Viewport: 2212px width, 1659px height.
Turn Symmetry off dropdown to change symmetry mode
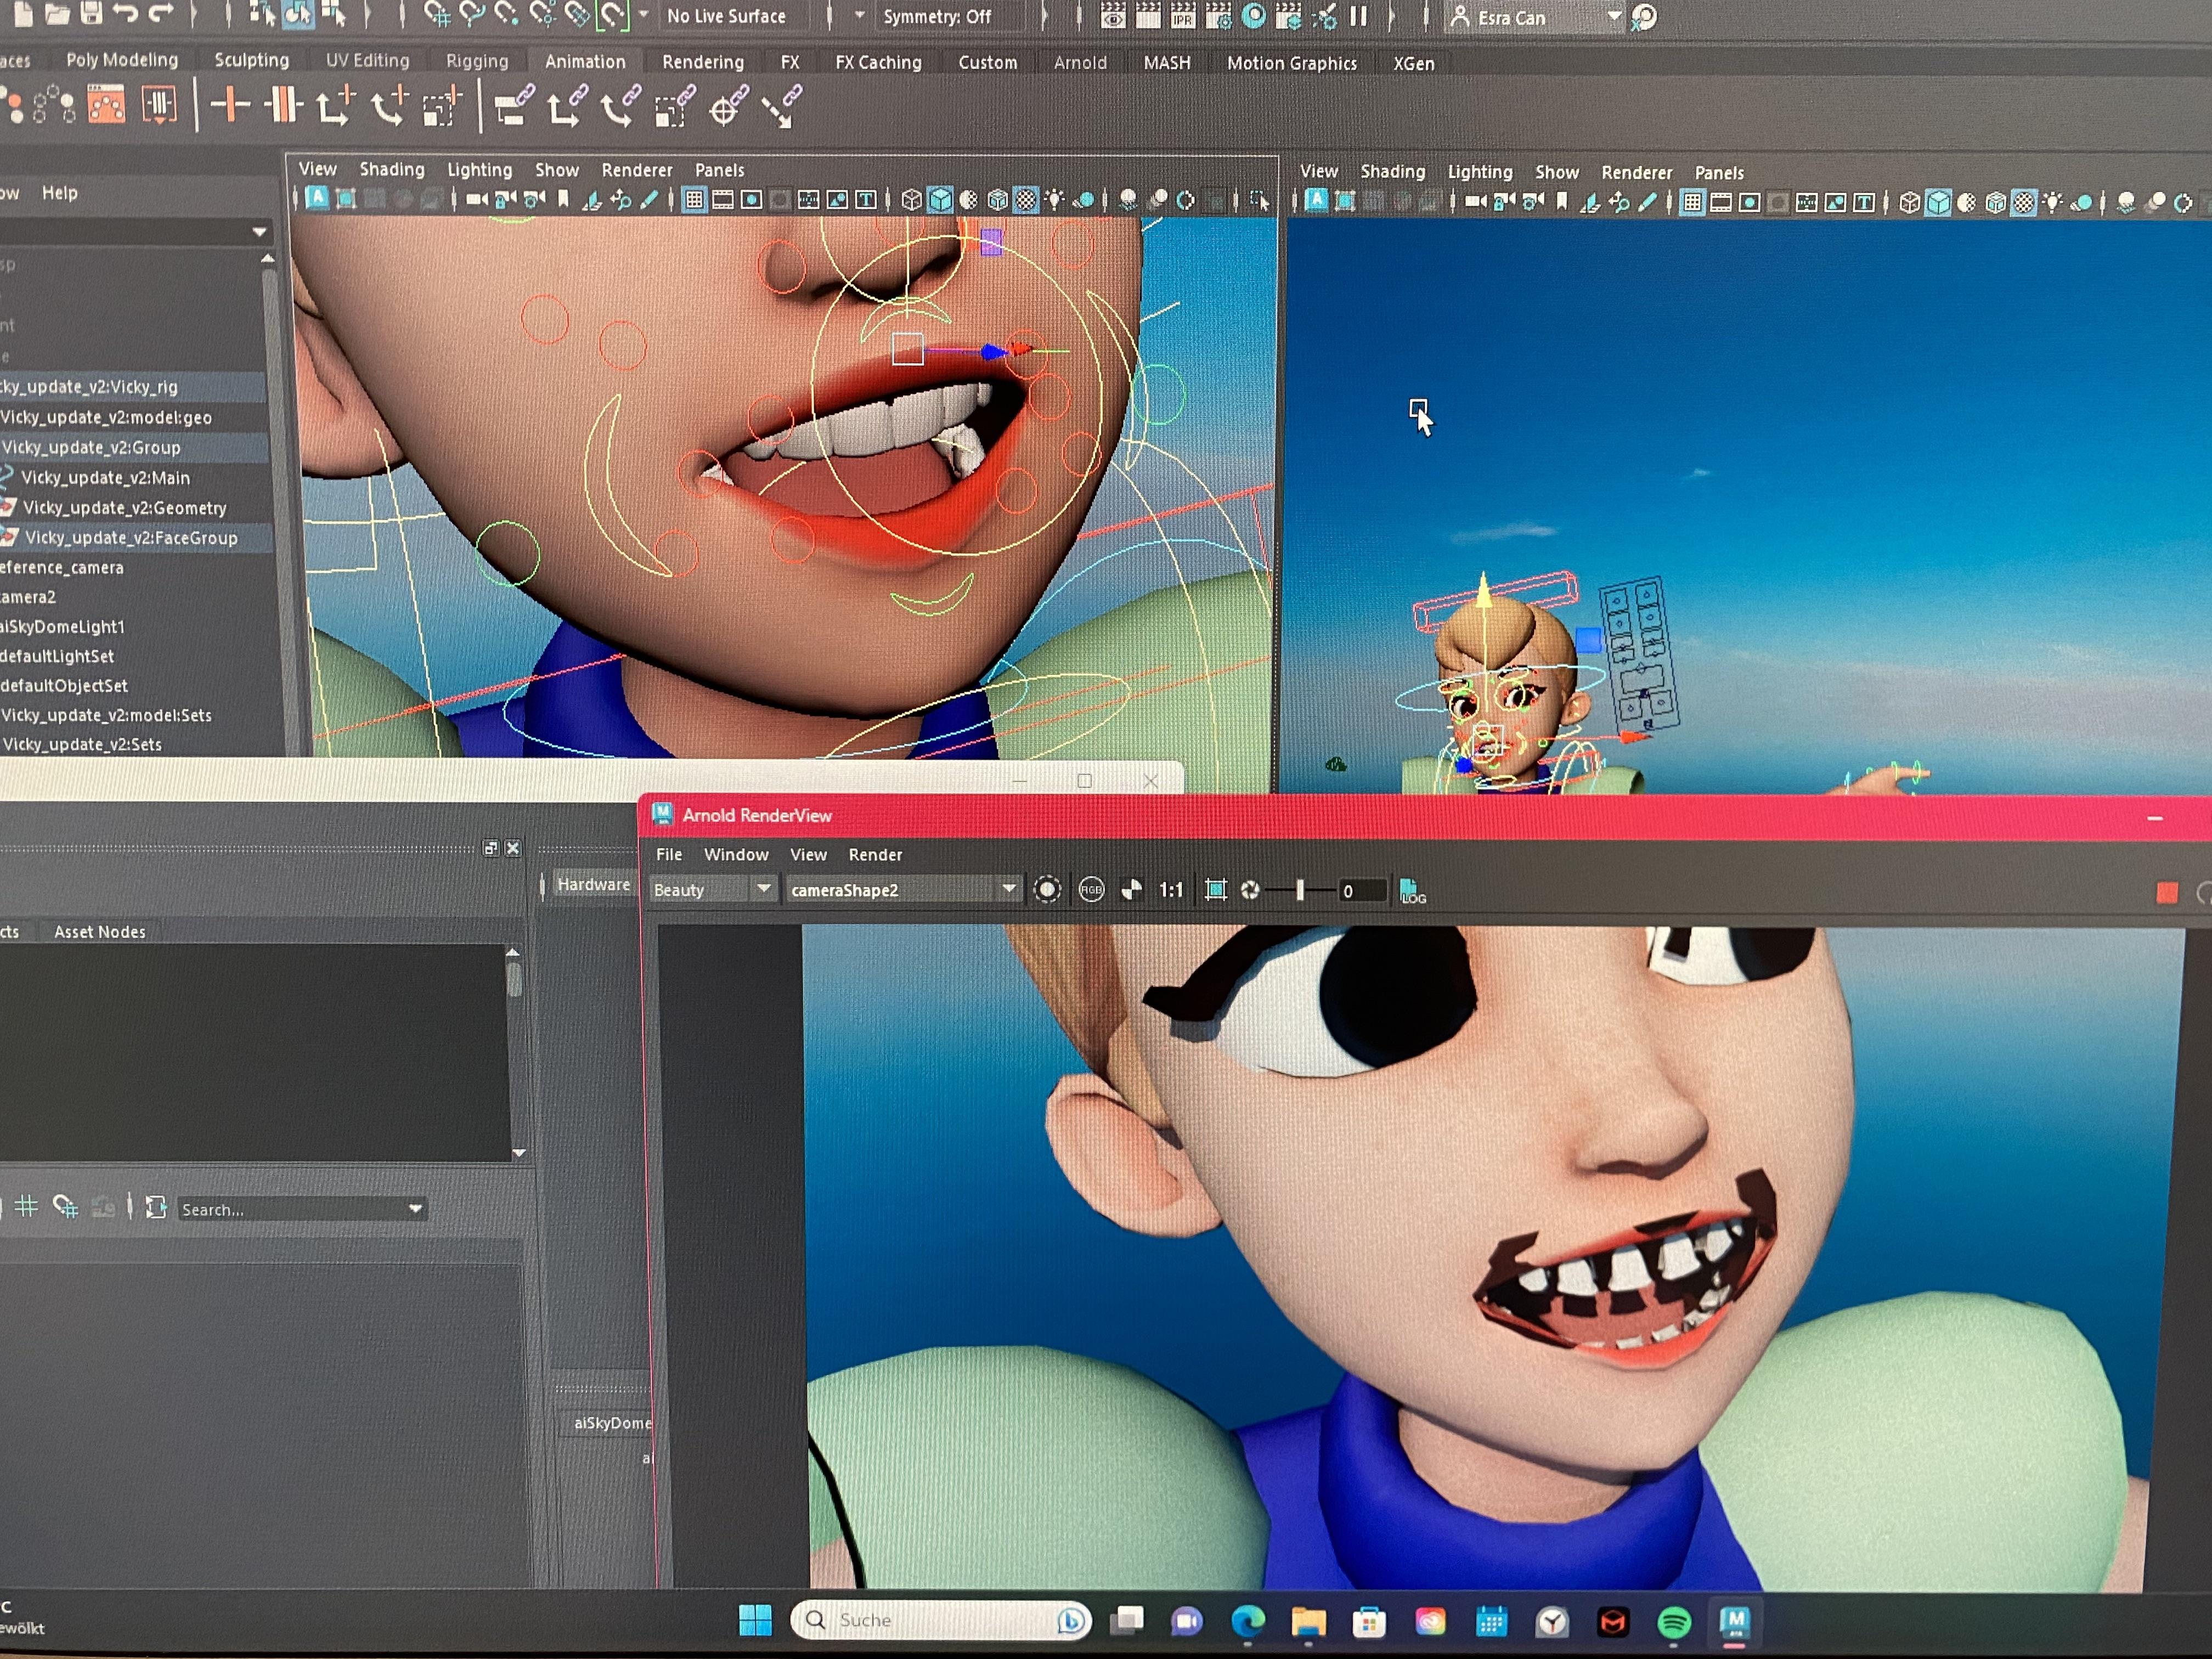click(x=938, y=17)
